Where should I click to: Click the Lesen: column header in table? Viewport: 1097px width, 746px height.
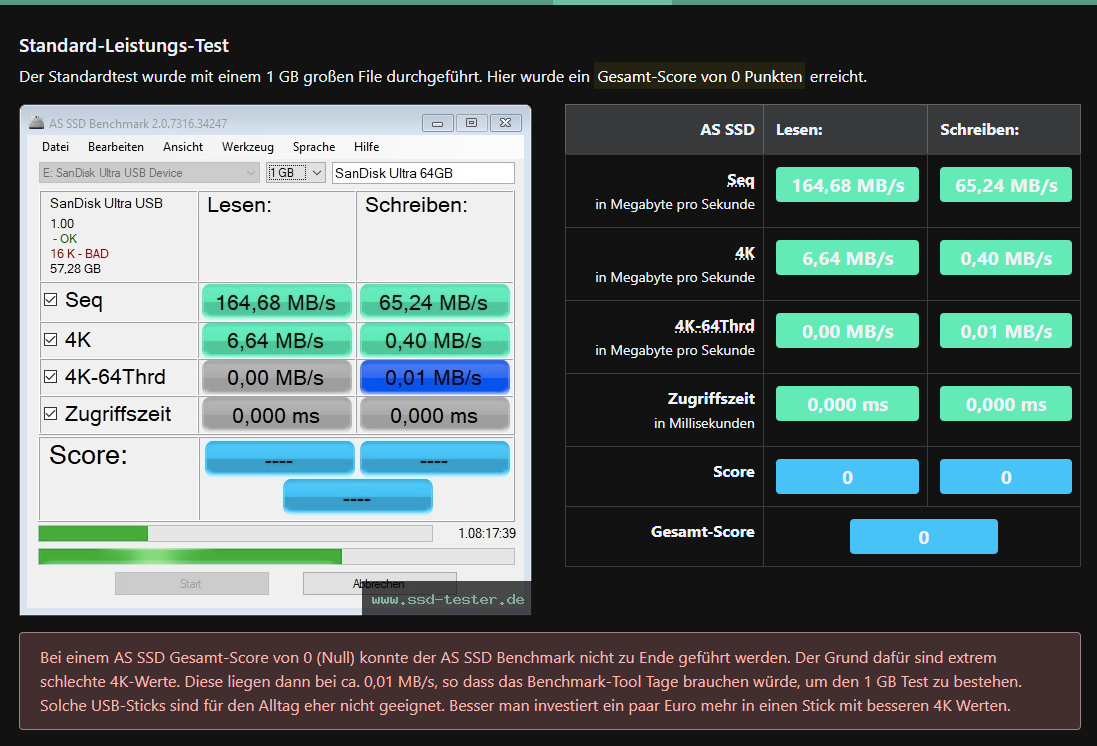pos(799,129)
